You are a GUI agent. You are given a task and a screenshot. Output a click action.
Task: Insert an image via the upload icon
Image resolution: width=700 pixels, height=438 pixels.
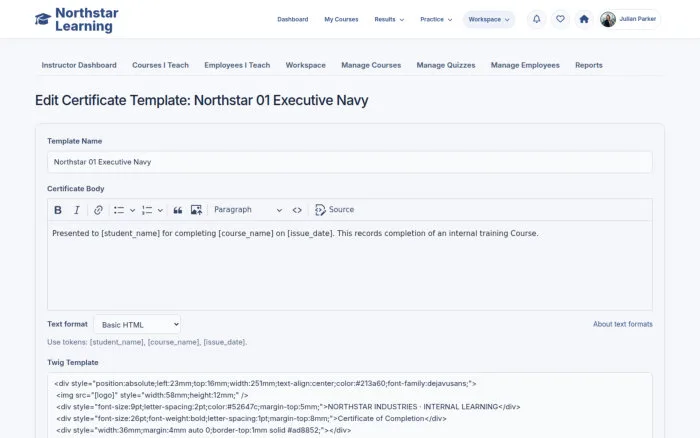coord(196,210)
